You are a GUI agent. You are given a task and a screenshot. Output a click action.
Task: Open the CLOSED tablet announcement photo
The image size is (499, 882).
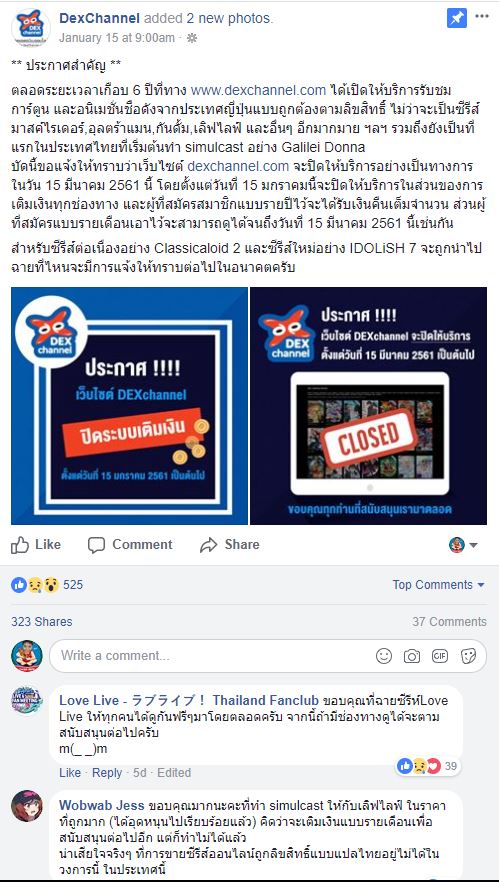pyautogui.click(x=368, y=406)
